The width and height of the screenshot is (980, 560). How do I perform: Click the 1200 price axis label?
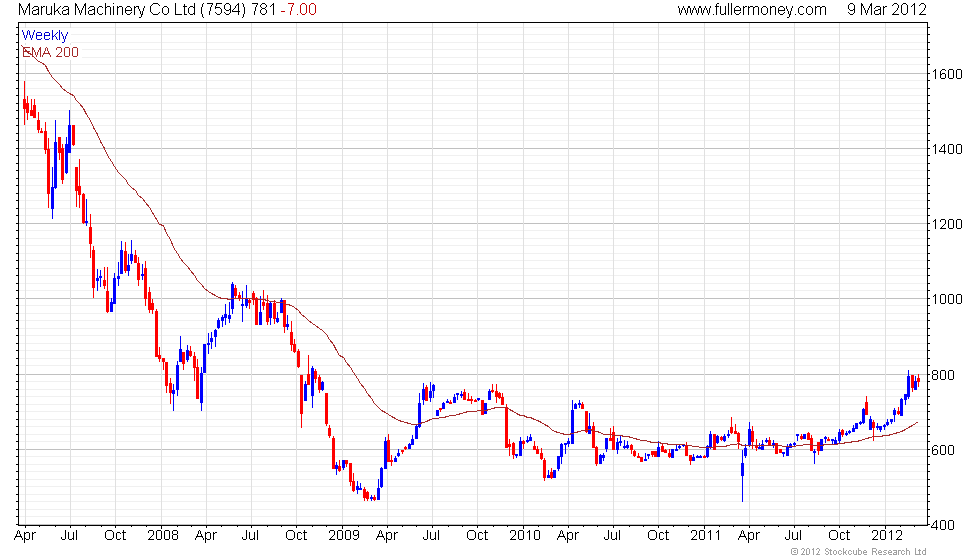pyautogui.click(x=947, y=224)
